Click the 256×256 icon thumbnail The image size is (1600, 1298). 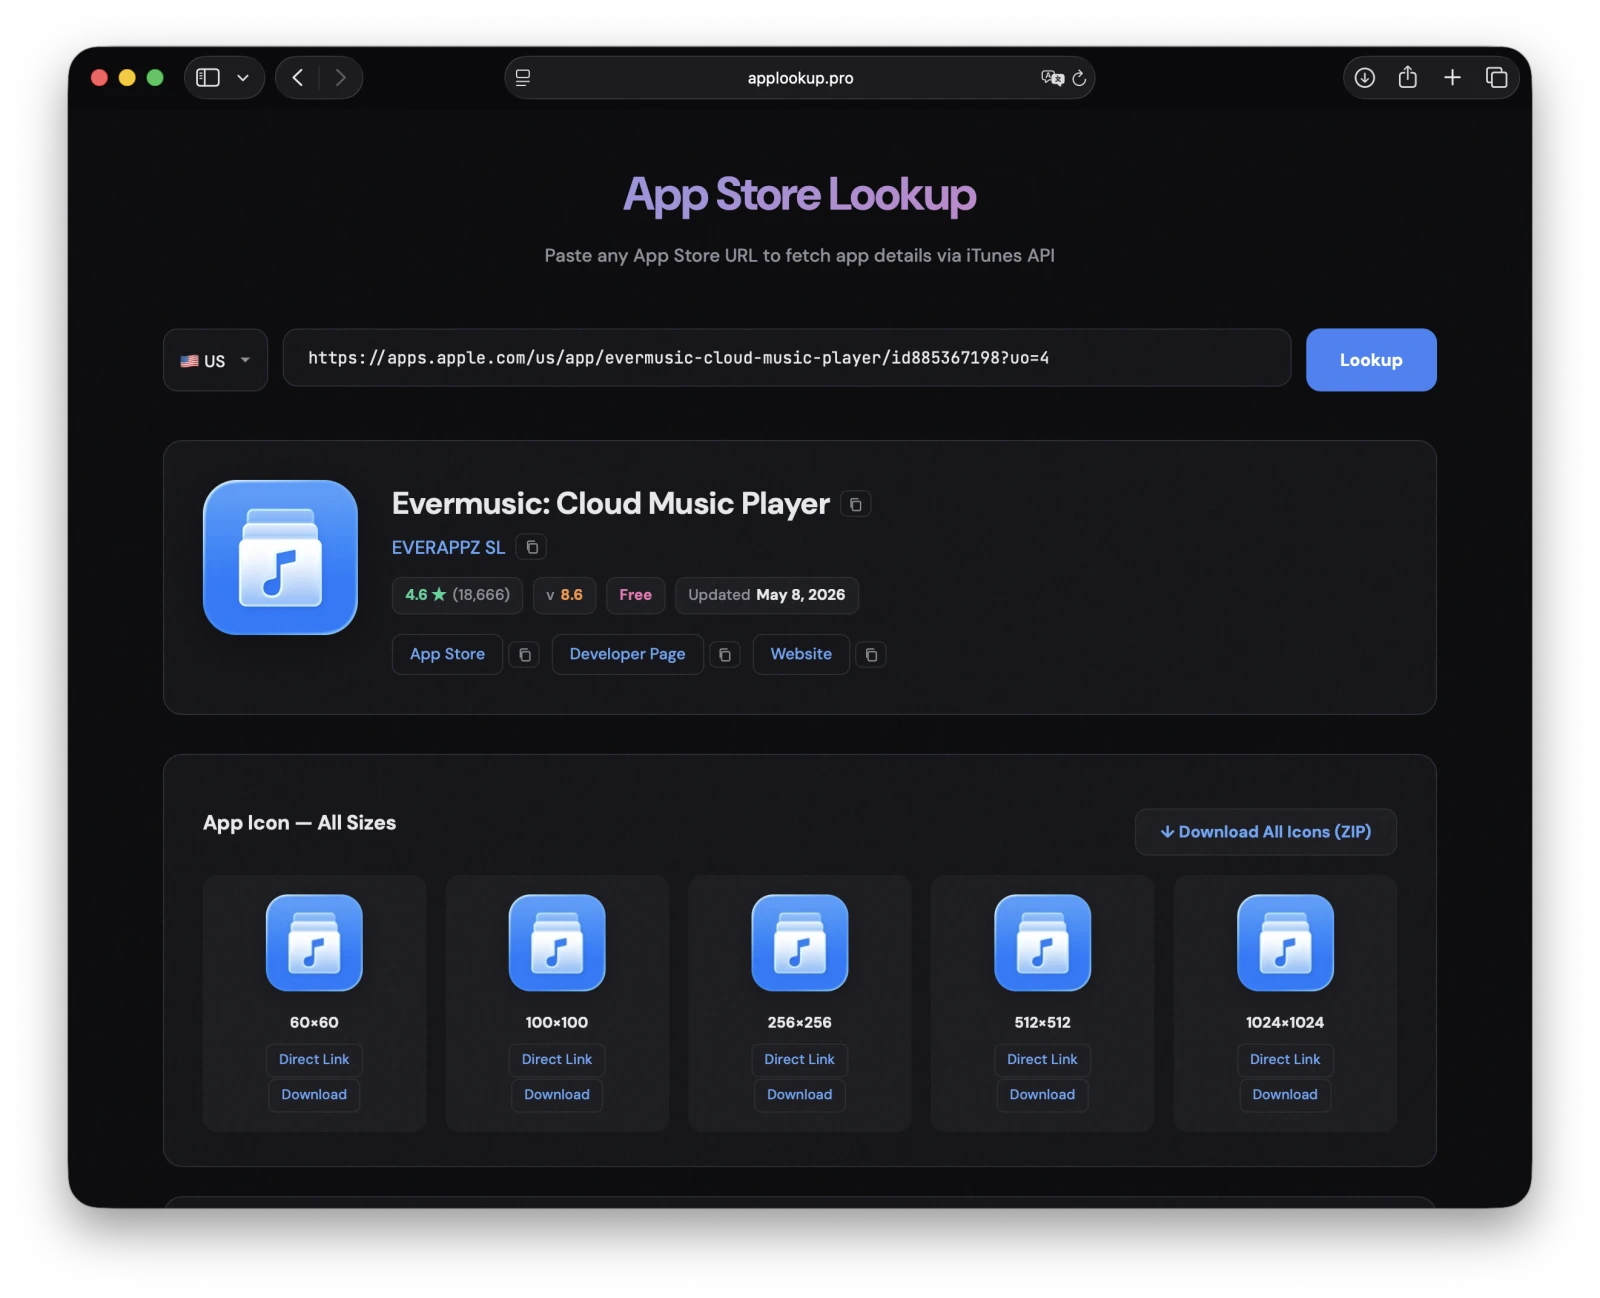coord(800,943)
